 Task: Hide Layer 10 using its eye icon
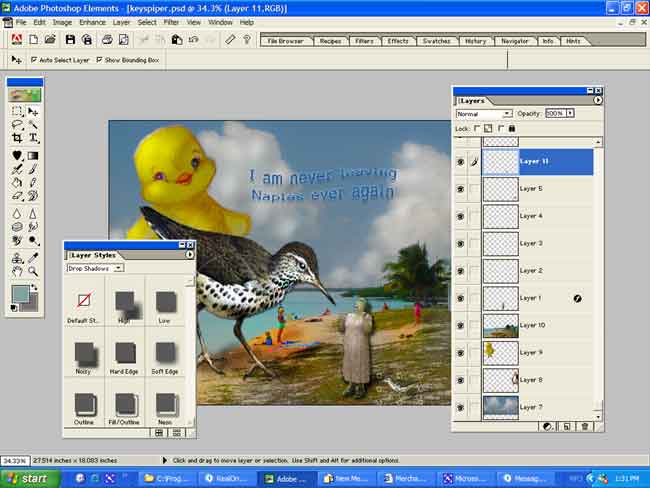[x=460, y=325]
